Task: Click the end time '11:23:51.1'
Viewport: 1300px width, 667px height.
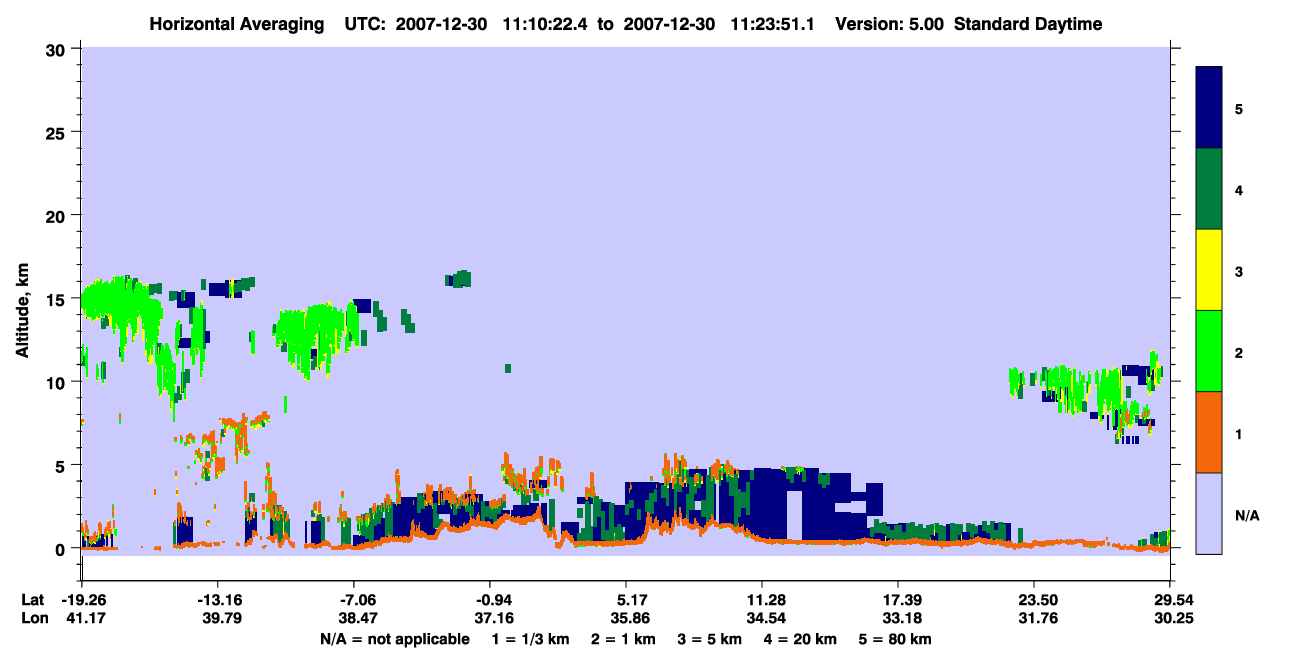Action: coord(775,24)
